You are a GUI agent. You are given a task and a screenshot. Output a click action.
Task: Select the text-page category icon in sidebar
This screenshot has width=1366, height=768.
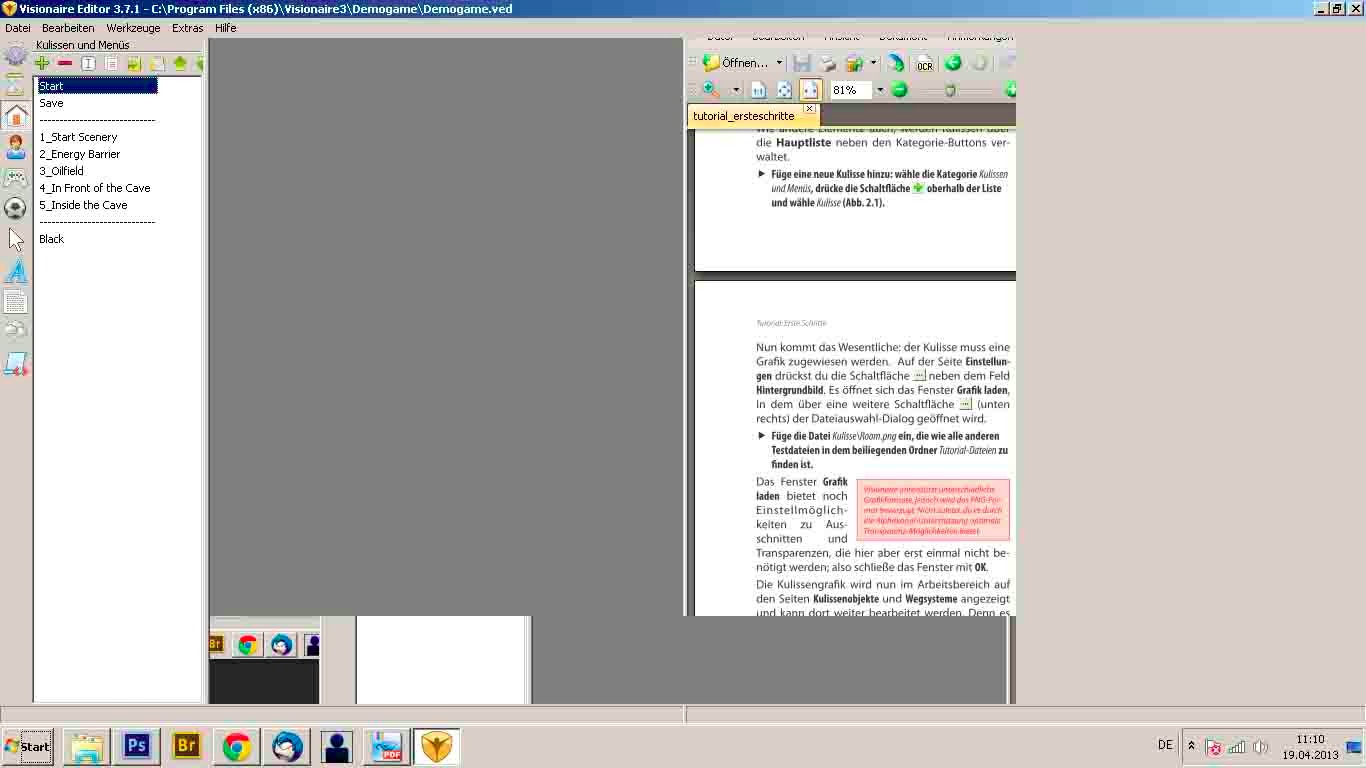click(x=15, y=301)
